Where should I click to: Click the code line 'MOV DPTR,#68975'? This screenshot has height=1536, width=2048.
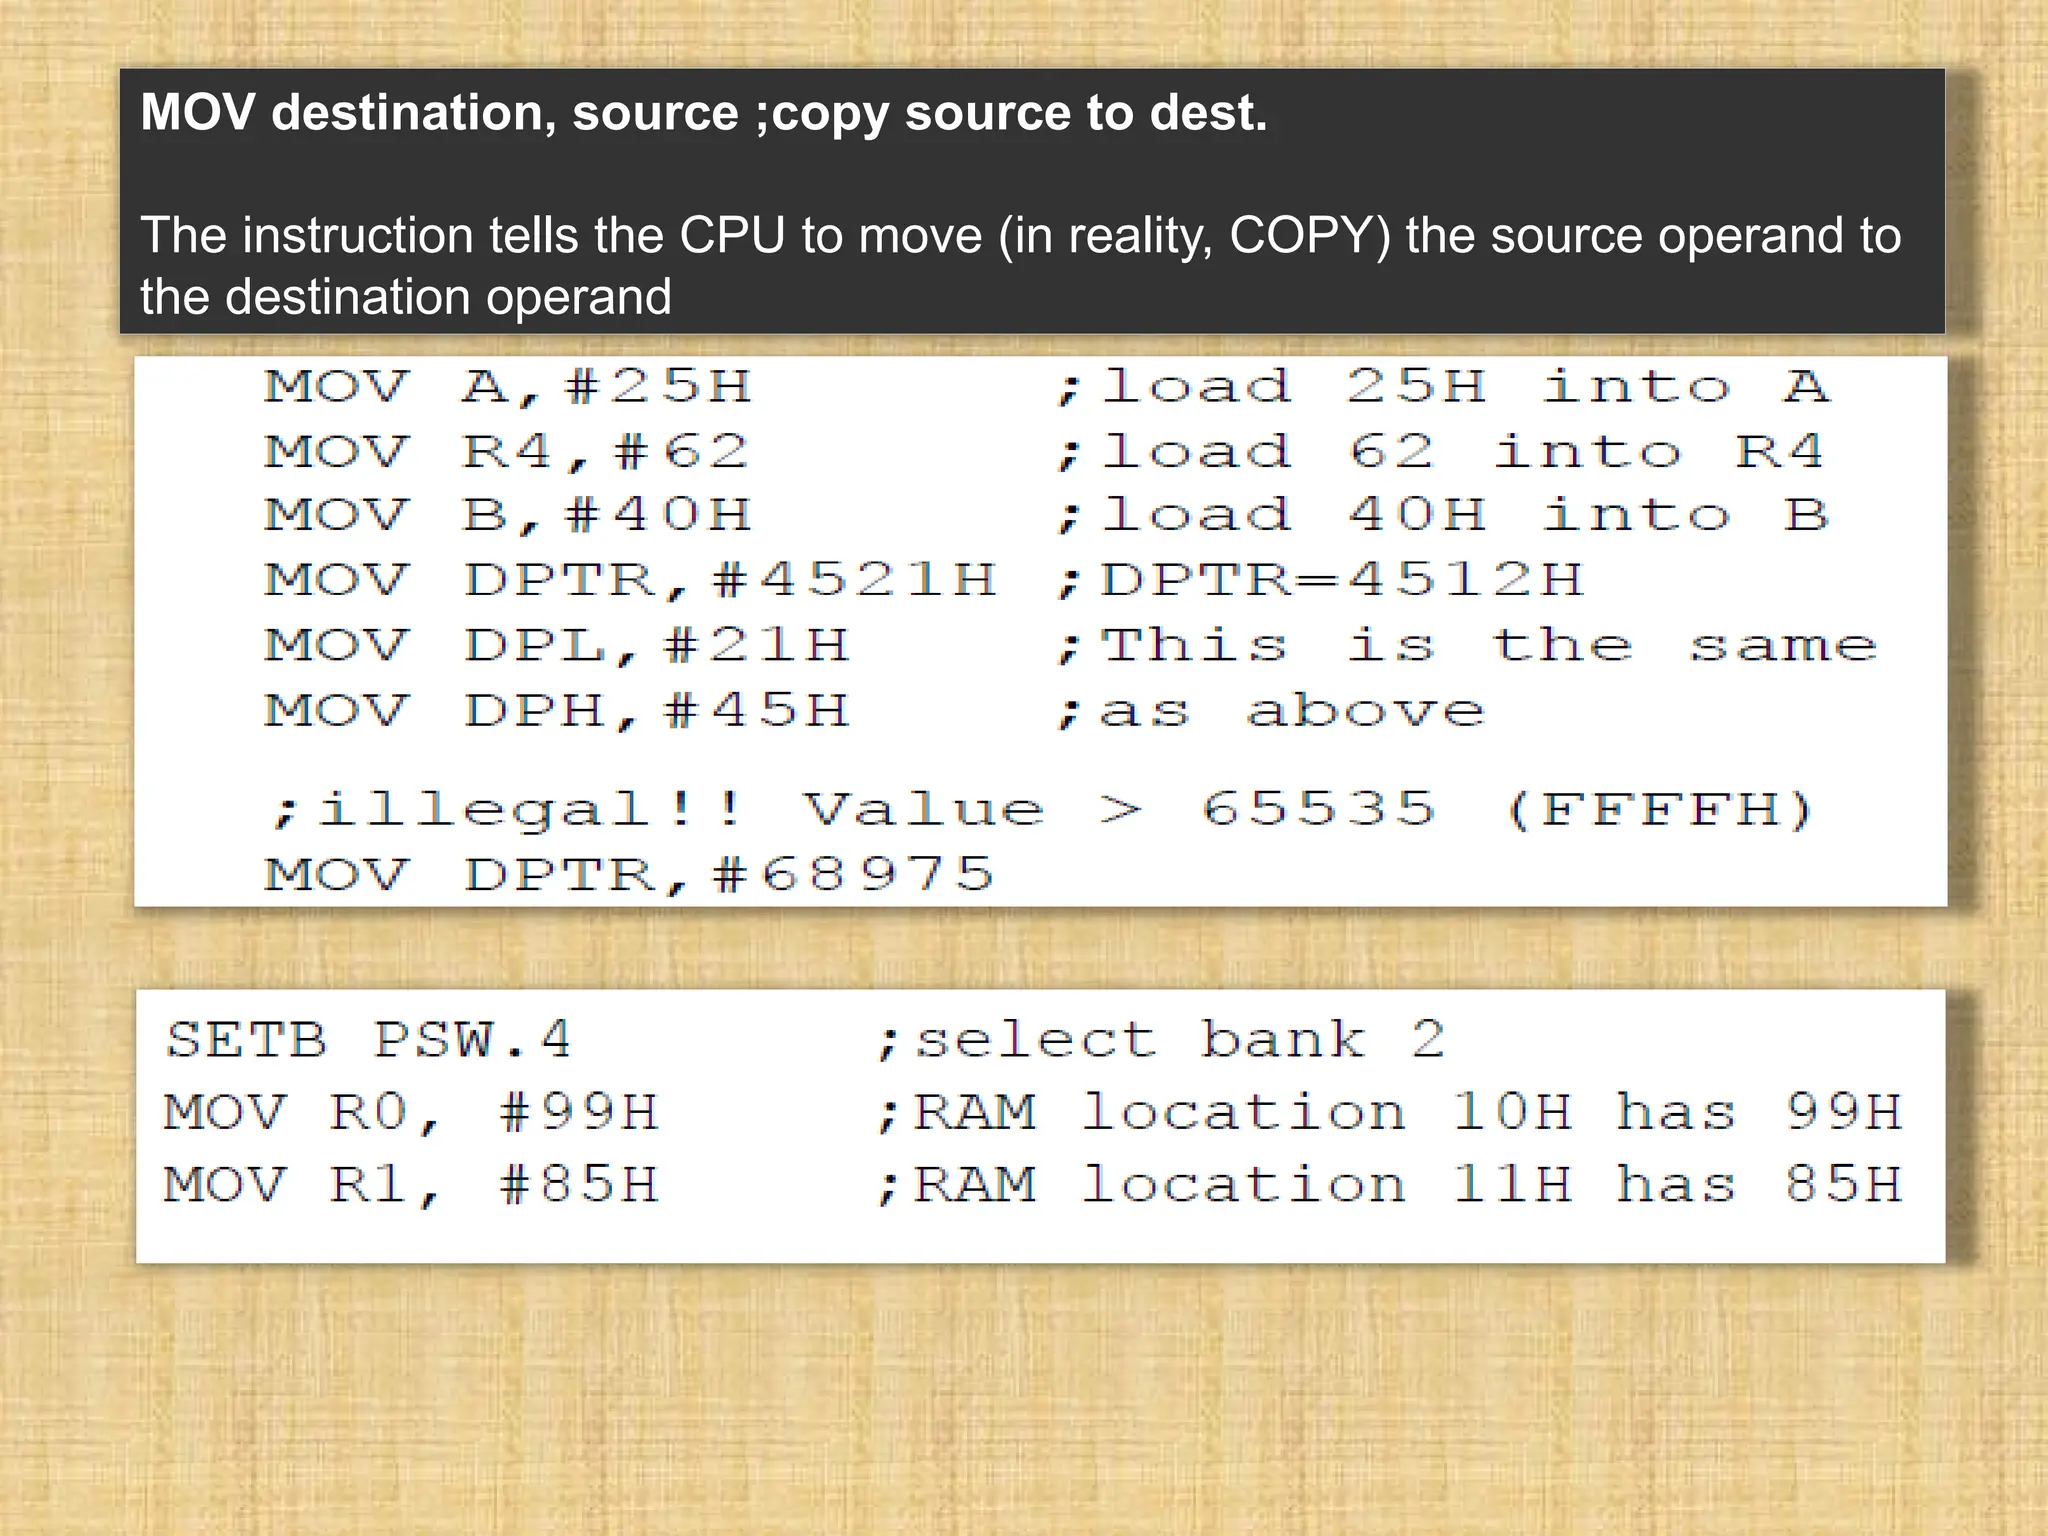click(630, 875)
